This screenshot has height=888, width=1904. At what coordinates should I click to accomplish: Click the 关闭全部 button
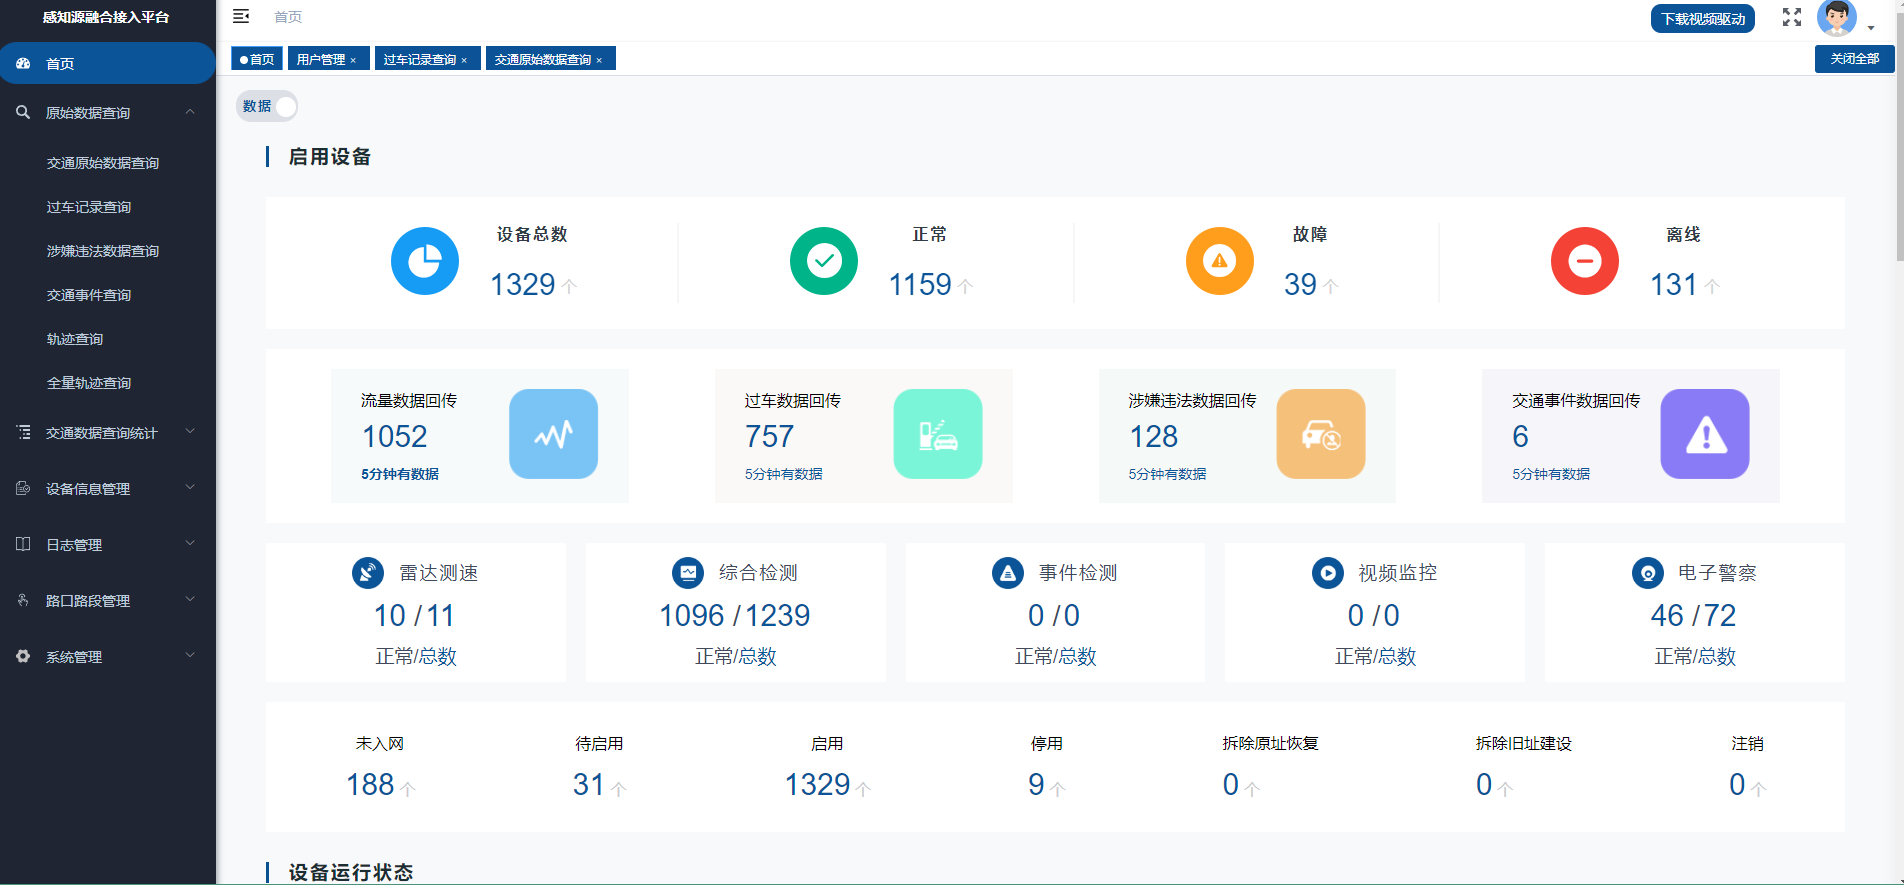pos(1855,59)
